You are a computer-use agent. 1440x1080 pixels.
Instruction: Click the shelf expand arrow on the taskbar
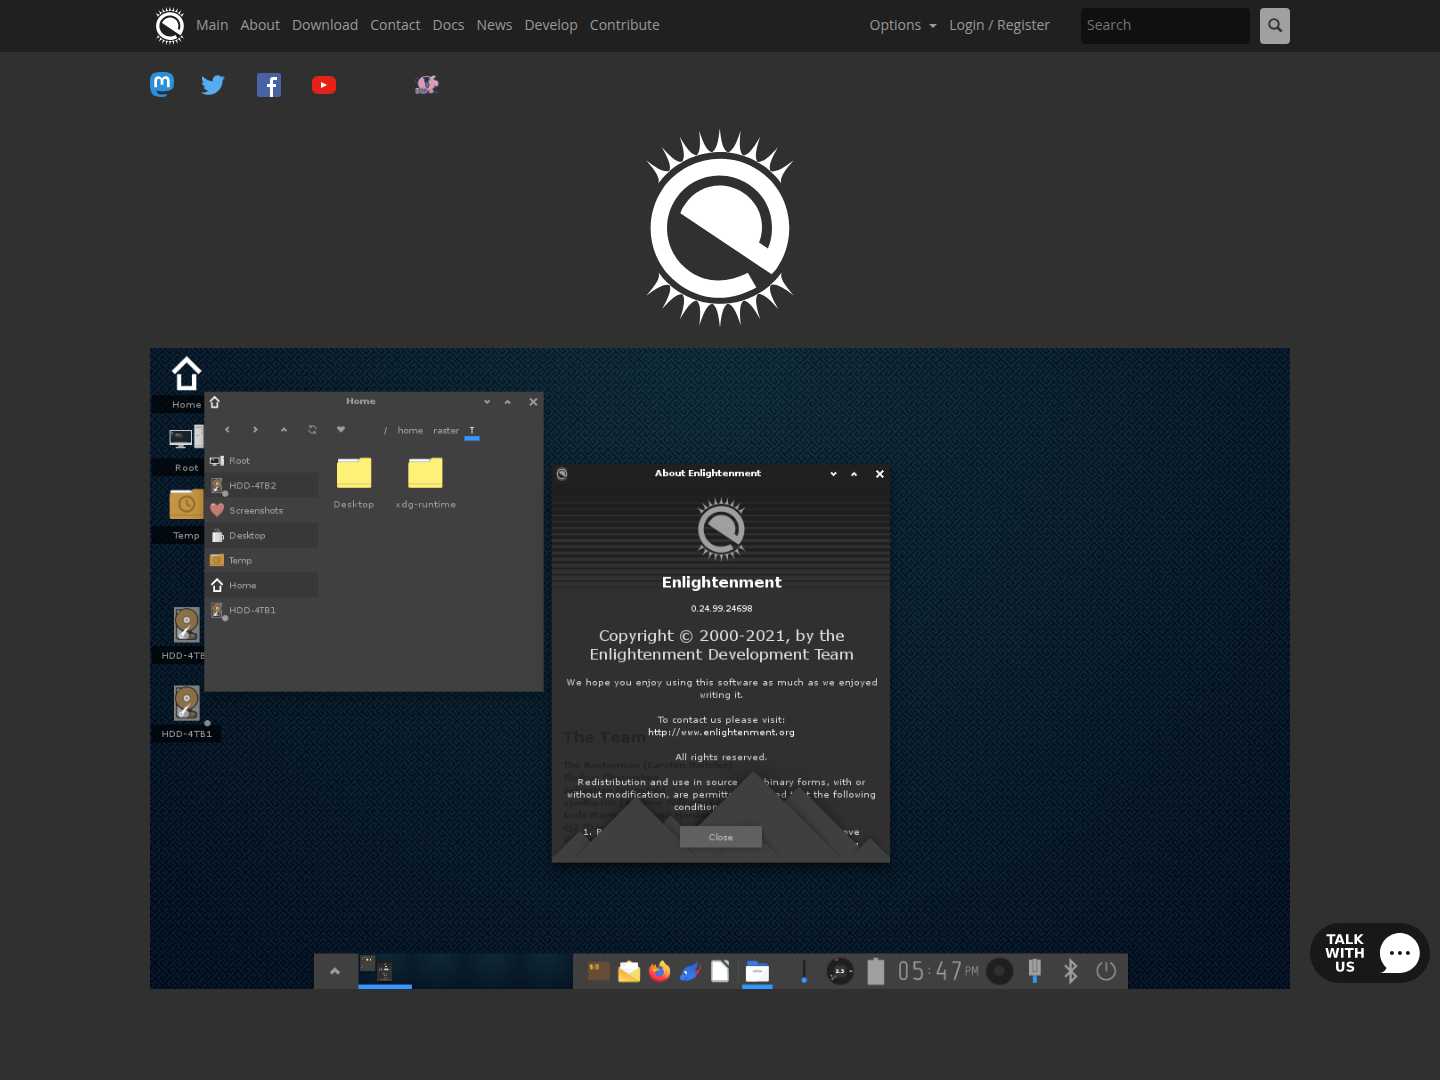335,971
